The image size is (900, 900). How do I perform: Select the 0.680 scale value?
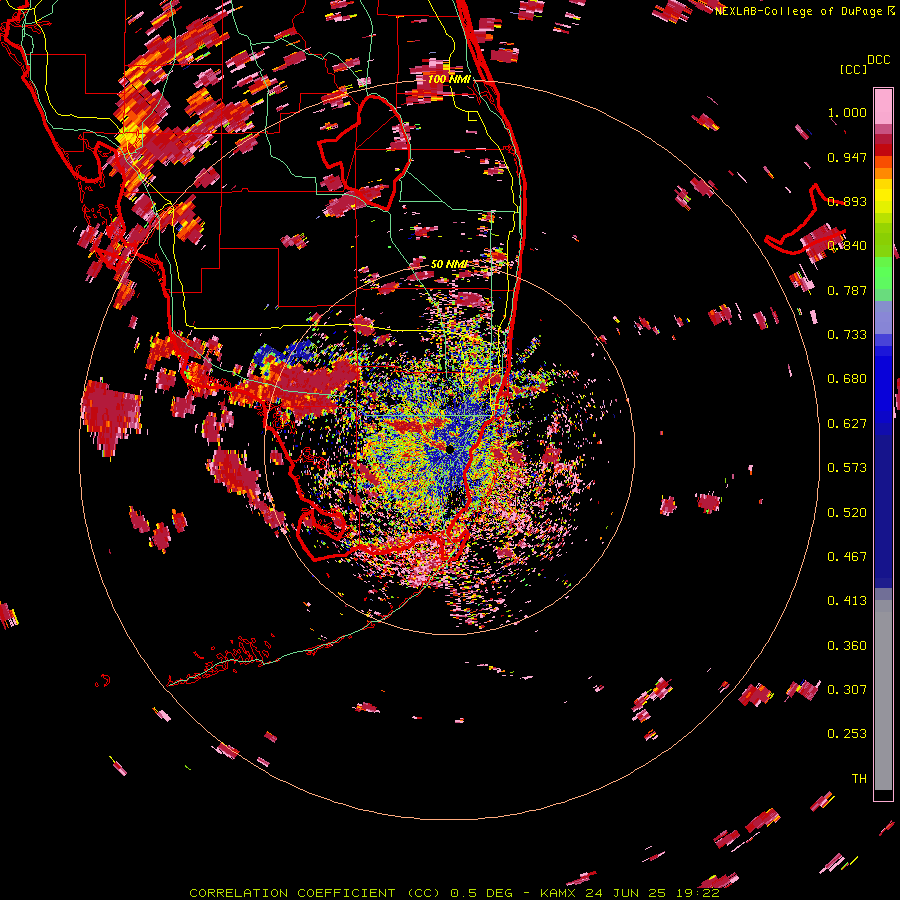847,379
